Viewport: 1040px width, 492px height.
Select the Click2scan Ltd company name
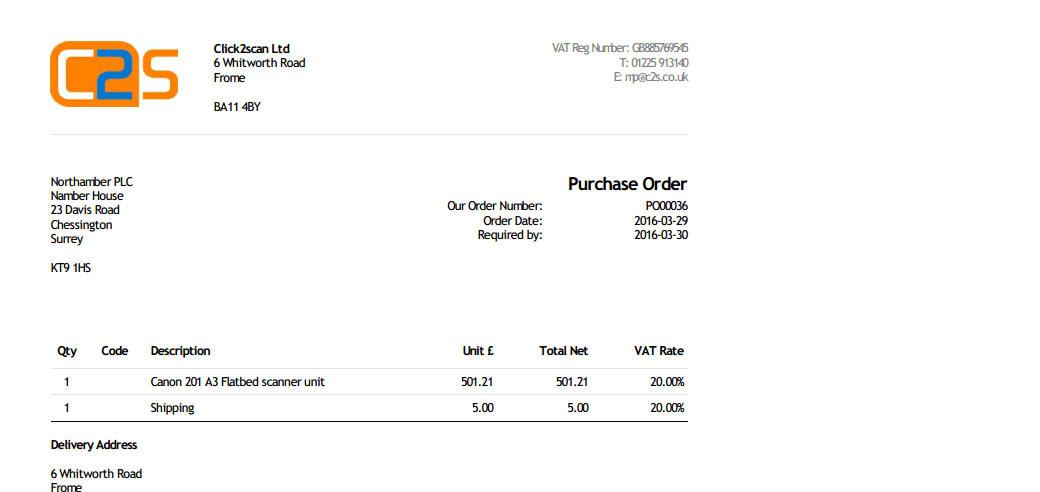(x=252, y=48)
